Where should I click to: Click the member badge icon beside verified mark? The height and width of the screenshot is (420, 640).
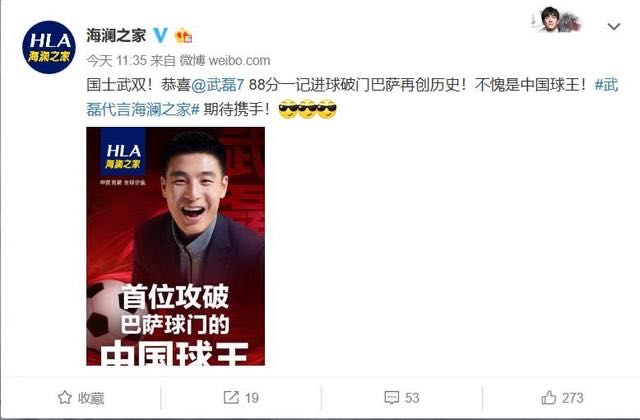tap(183, 36)
